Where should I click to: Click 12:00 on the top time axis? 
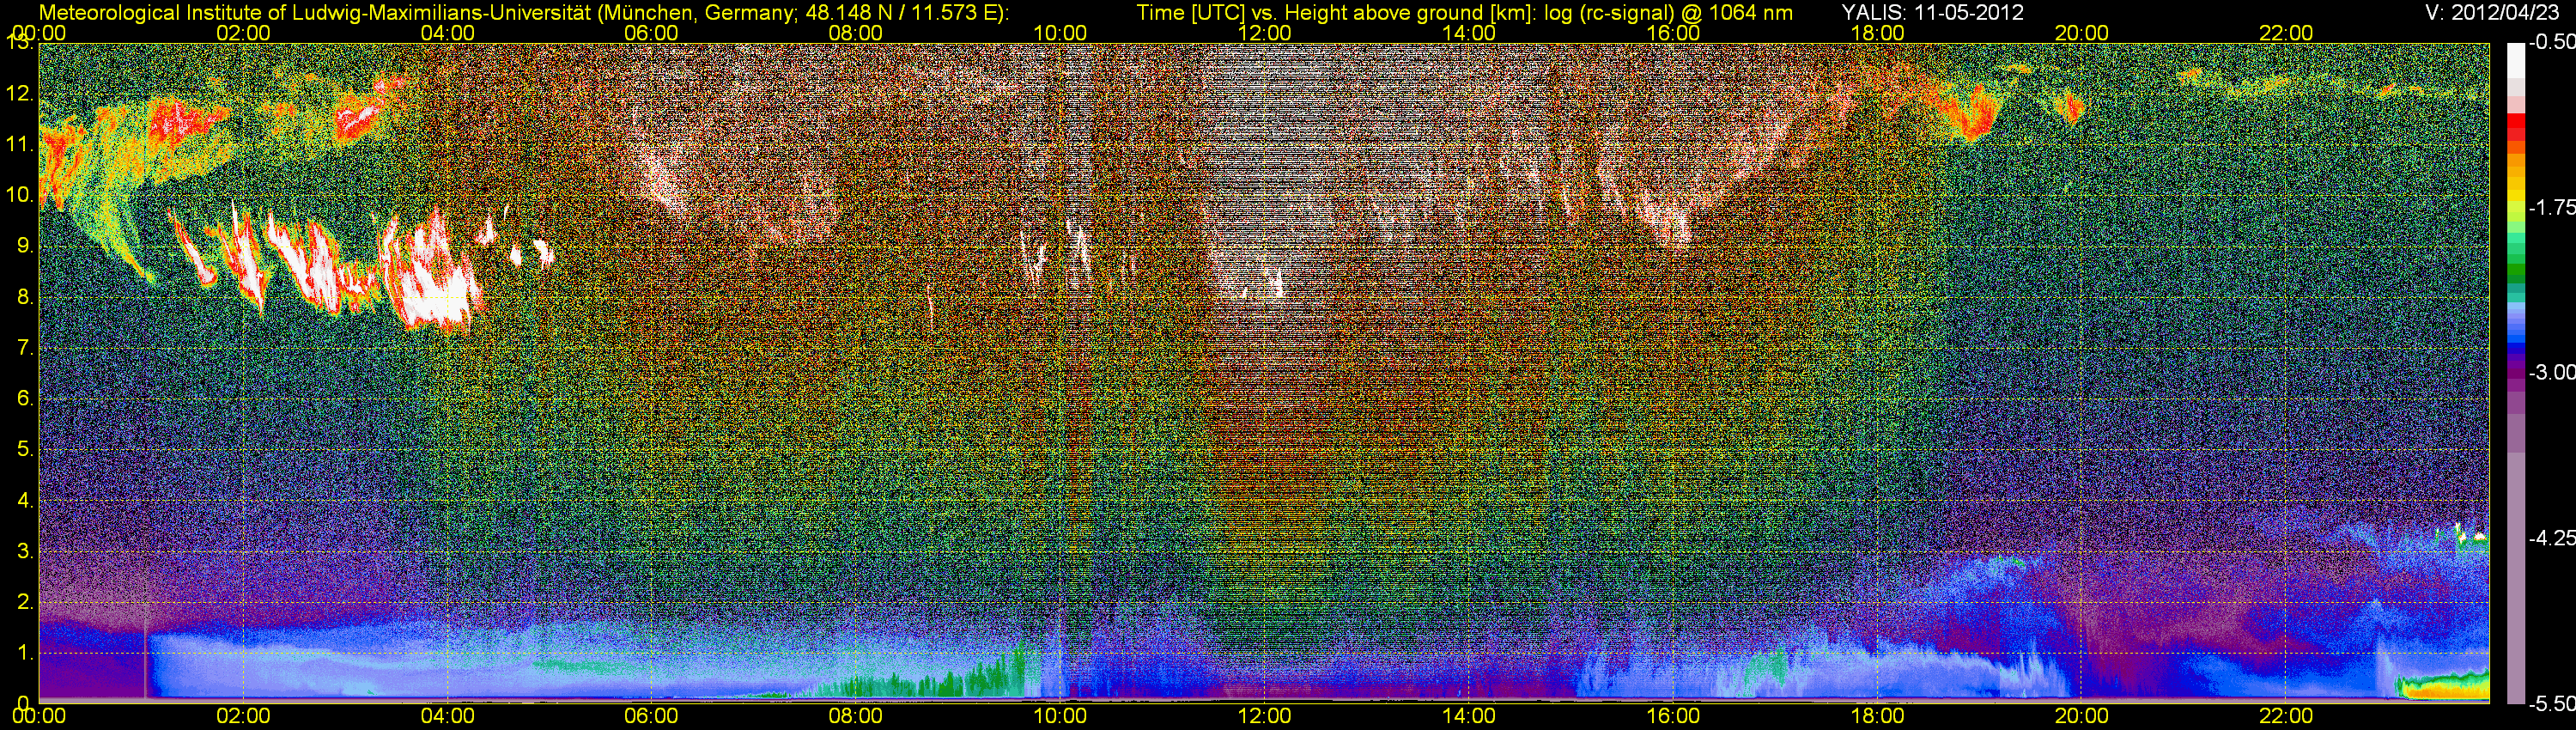[x=1264, y=33]
